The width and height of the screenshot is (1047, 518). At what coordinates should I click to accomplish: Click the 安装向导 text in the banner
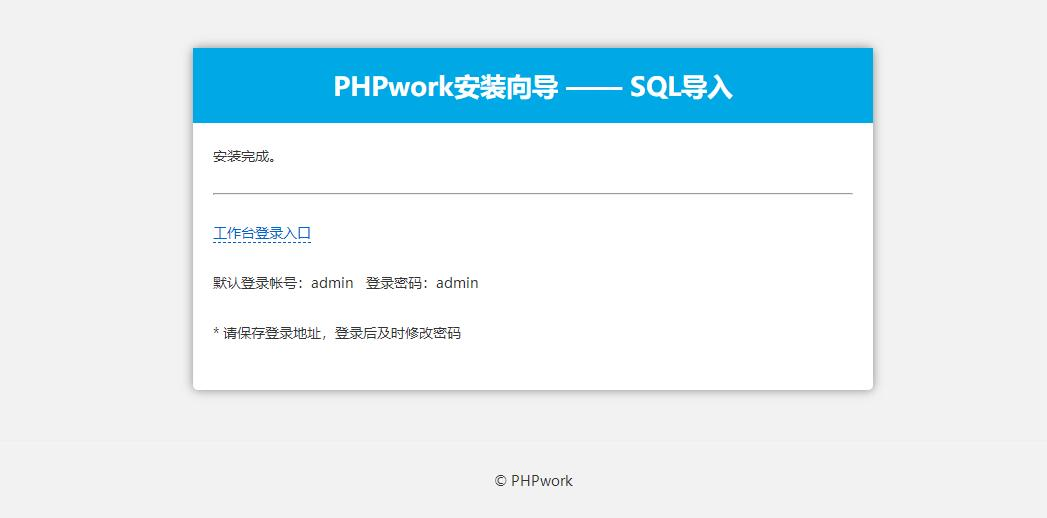tap(505, 87)
